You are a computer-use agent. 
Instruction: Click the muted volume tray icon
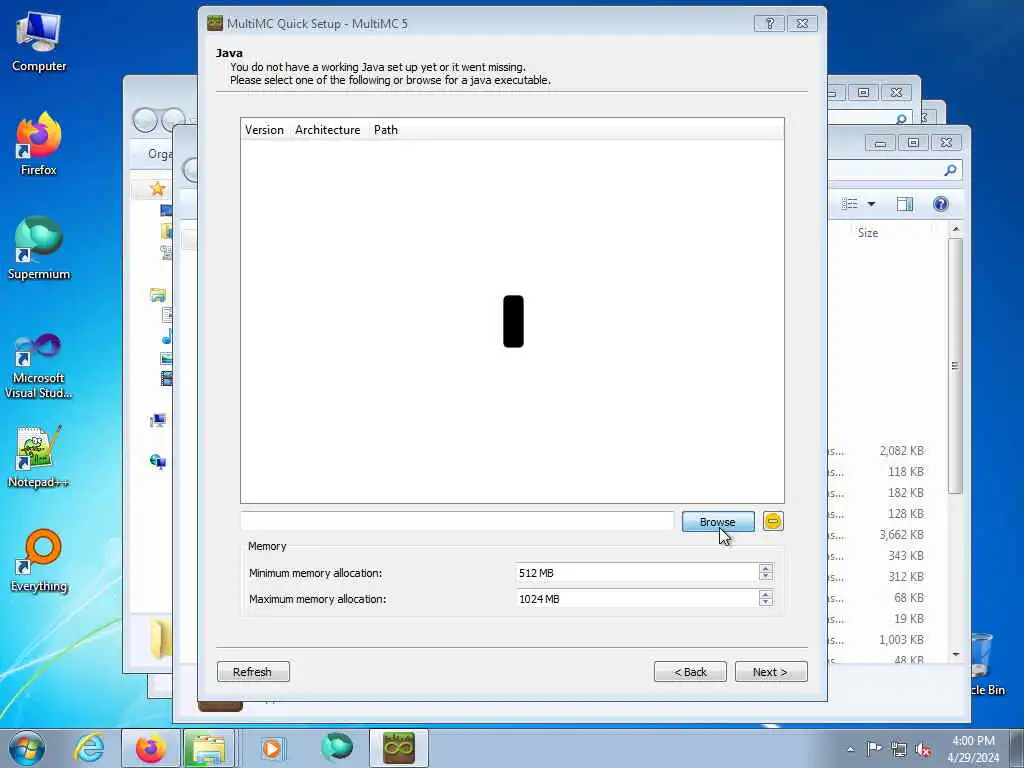(x=923, y=749)
